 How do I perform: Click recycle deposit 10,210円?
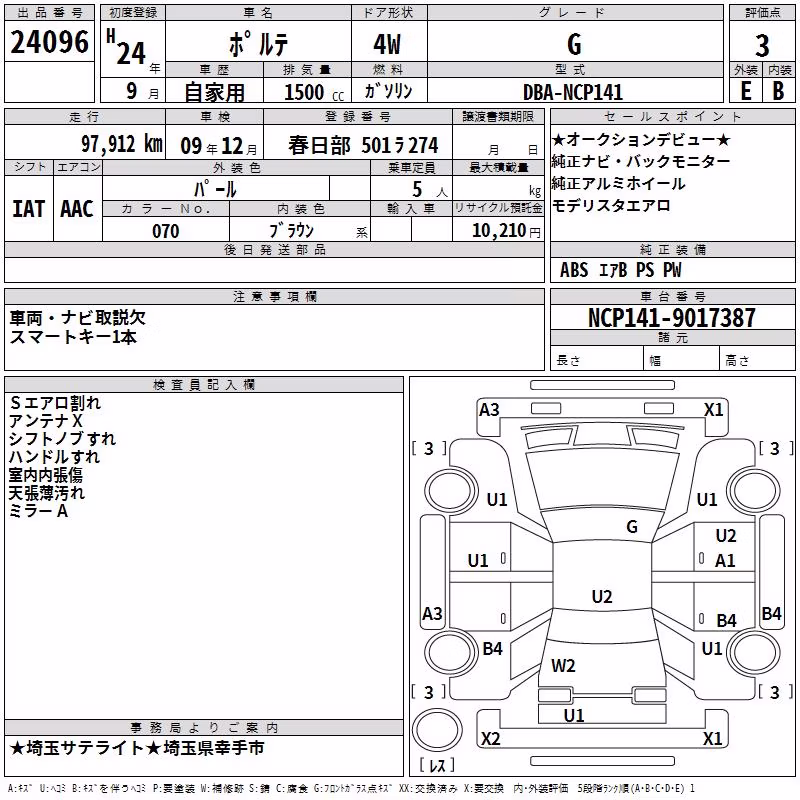506,231
